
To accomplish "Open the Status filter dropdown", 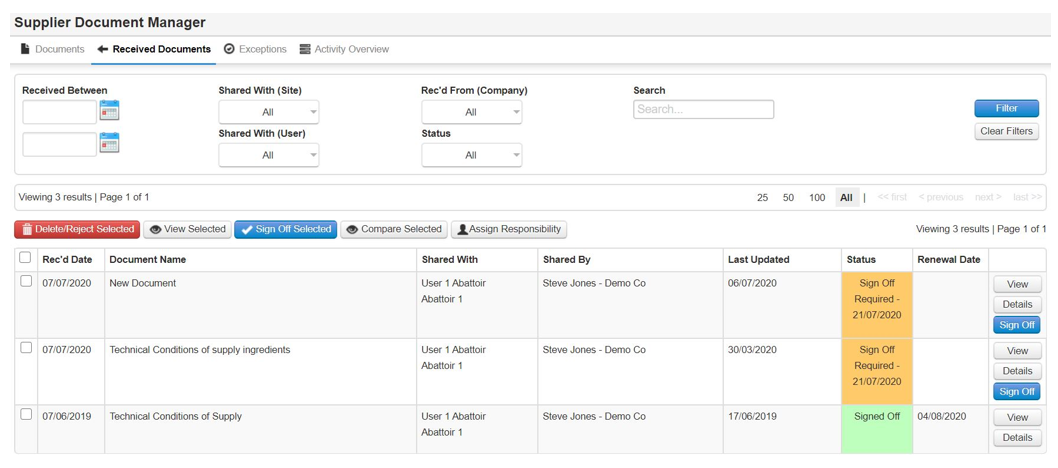I will point(472,155).
